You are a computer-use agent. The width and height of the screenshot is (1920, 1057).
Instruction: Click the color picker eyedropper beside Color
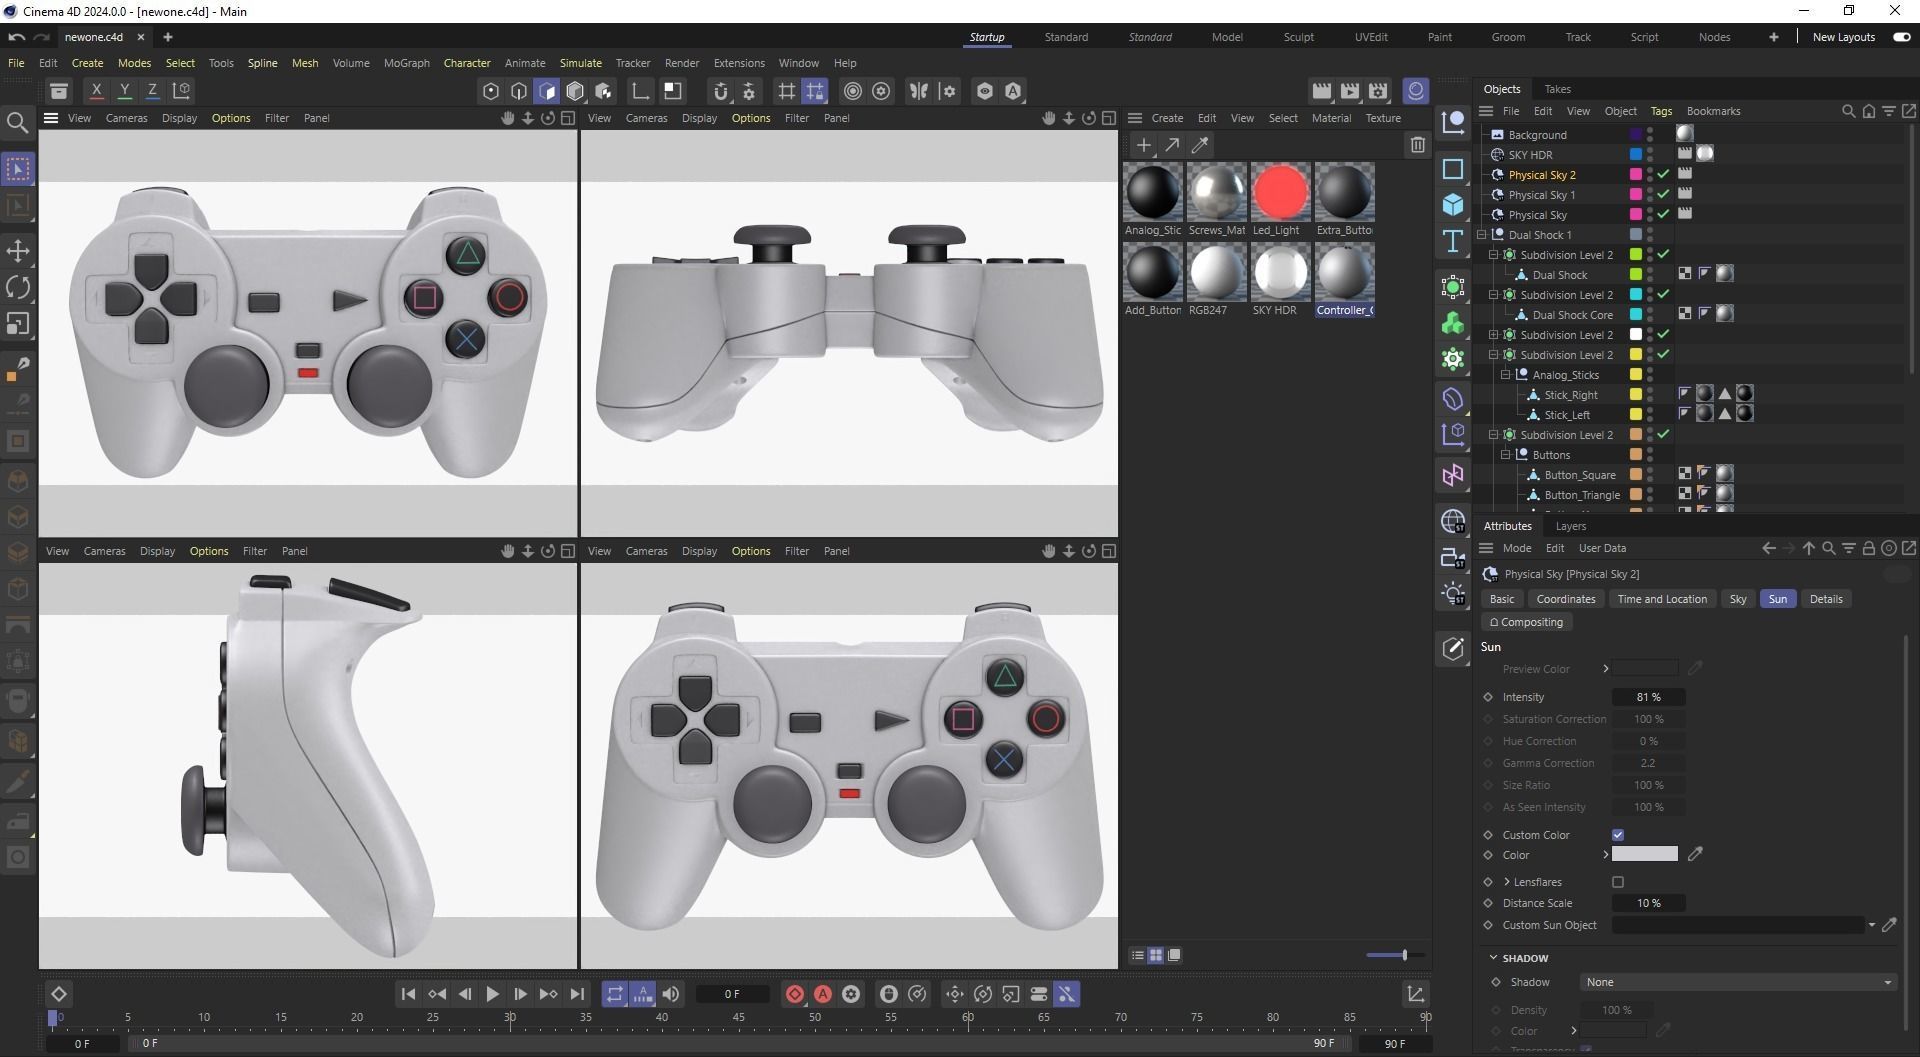[x=1695, y=854]
